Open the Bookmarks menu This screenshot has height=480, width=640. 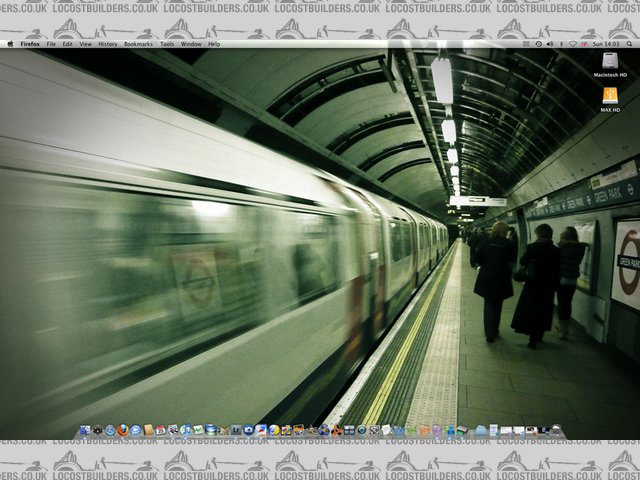tap(138, 44)
